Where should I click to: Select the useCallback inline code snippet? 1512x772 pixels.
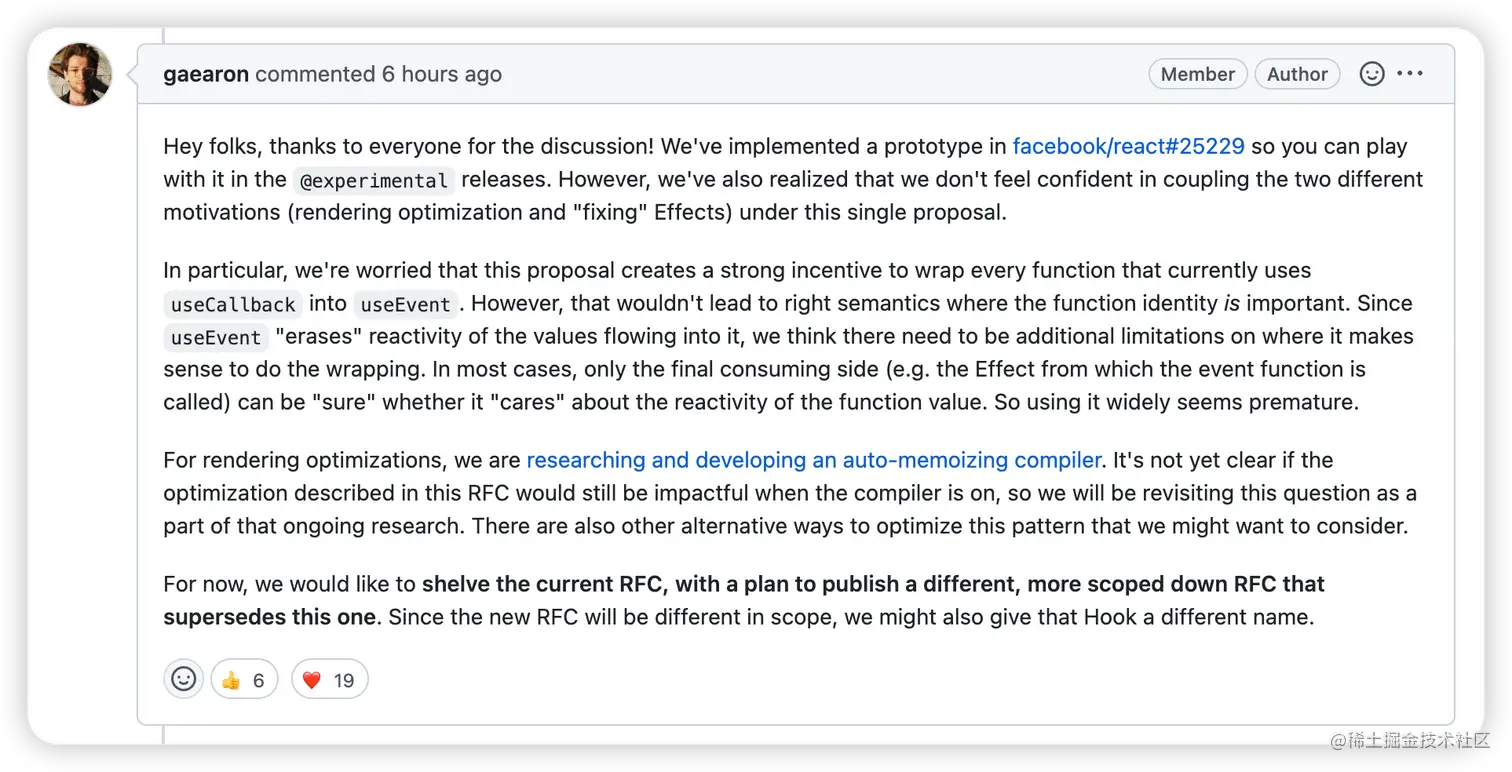232,304
